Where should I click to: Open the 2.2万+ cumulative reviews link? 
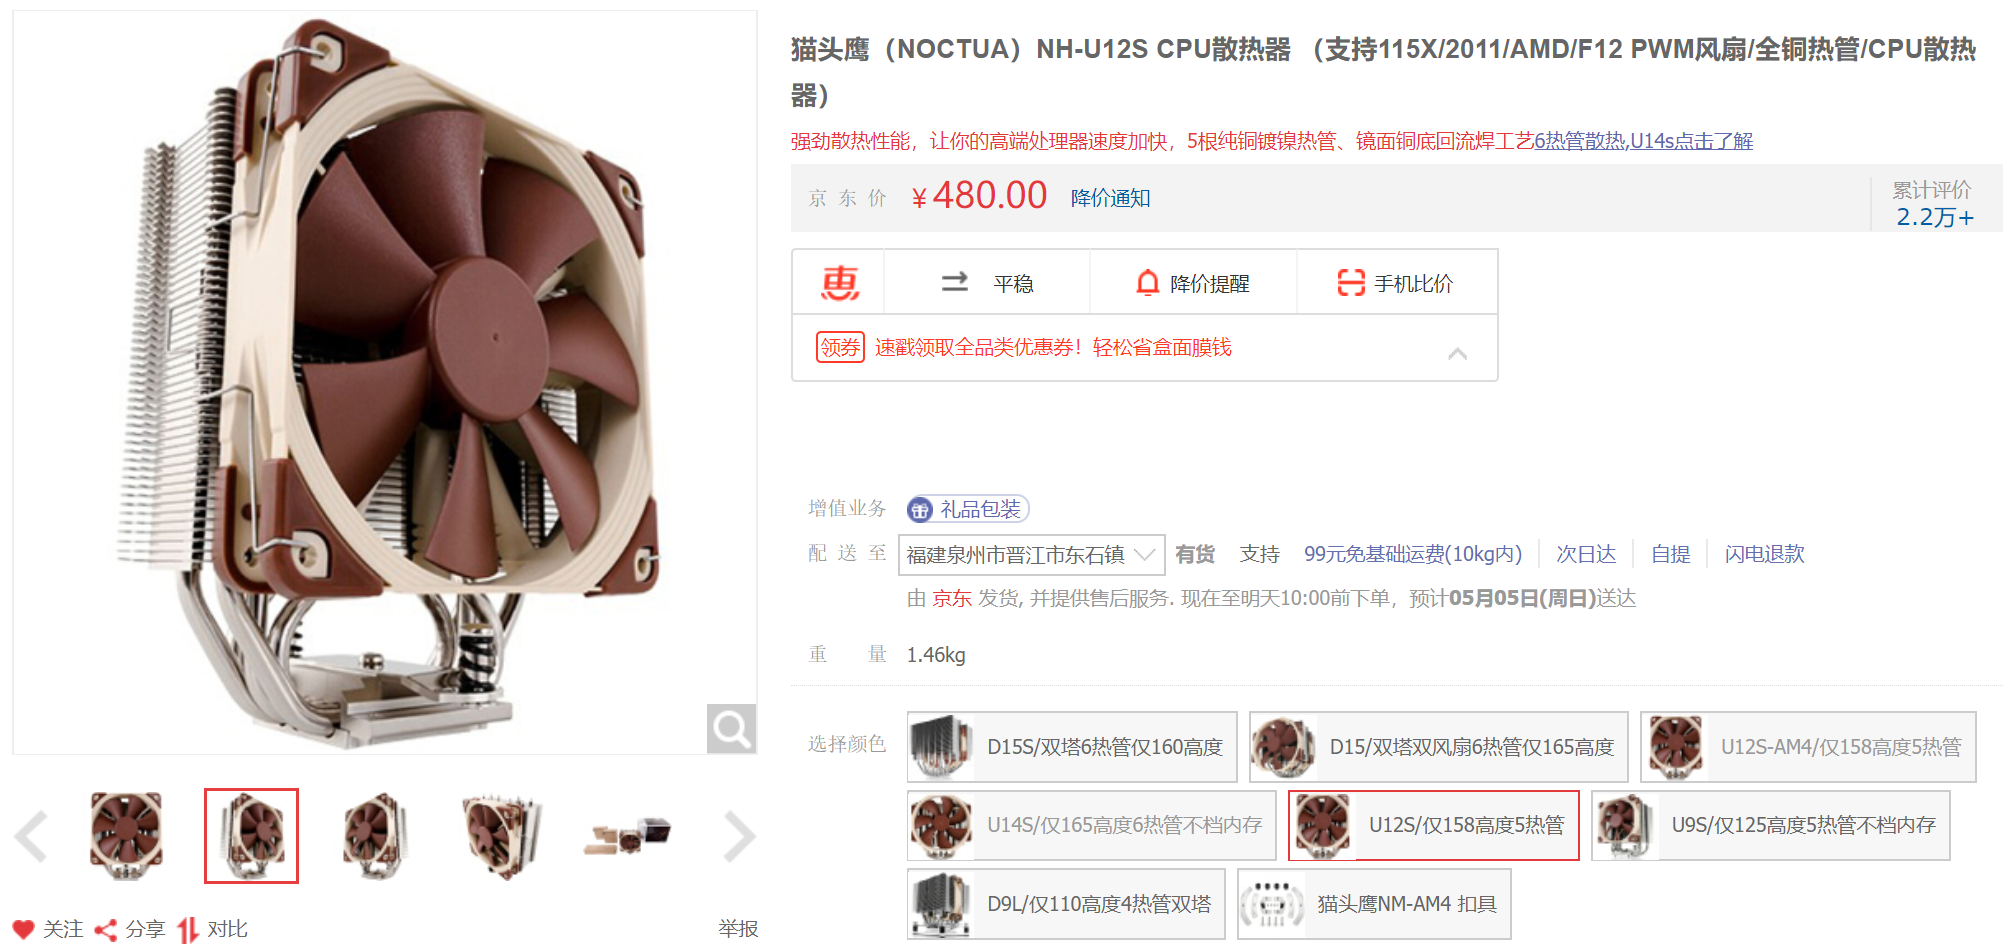coord(1935,217)
